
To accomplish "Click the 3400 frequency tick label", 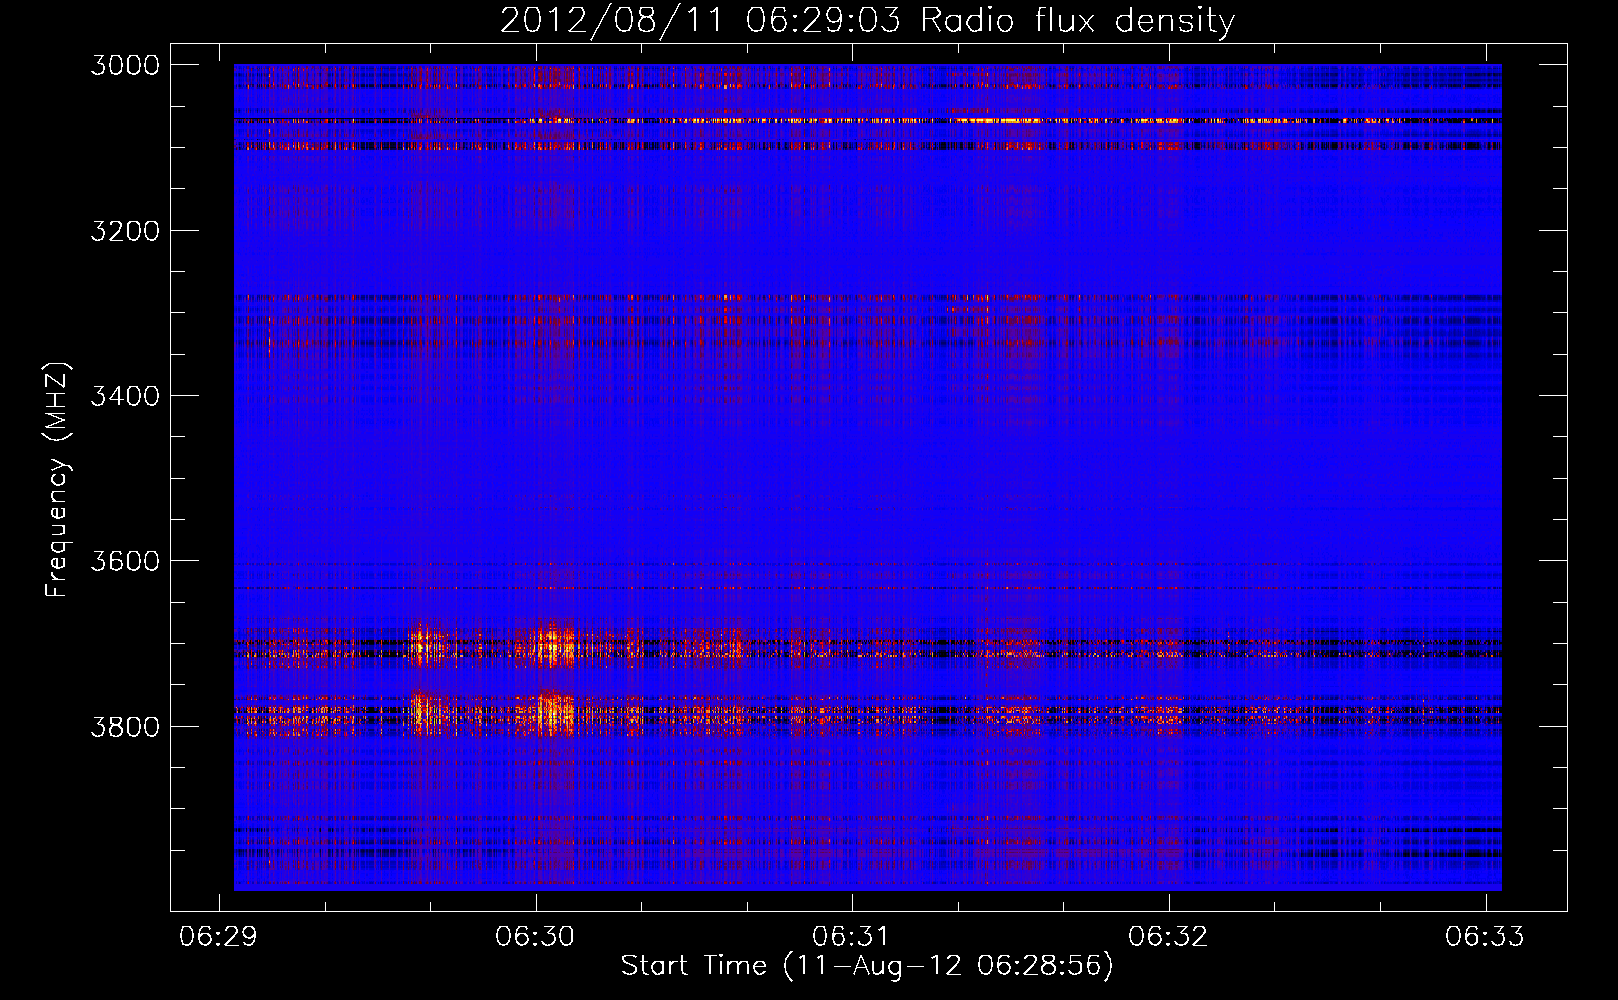I will pos(125,396).
